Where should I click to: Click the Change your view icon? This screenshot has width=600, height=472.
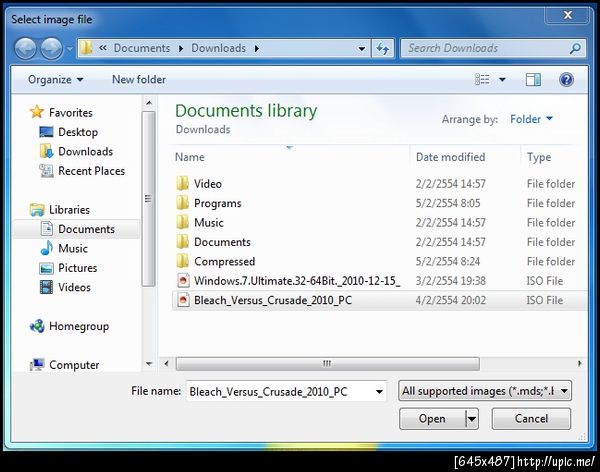tap(482, 79)
